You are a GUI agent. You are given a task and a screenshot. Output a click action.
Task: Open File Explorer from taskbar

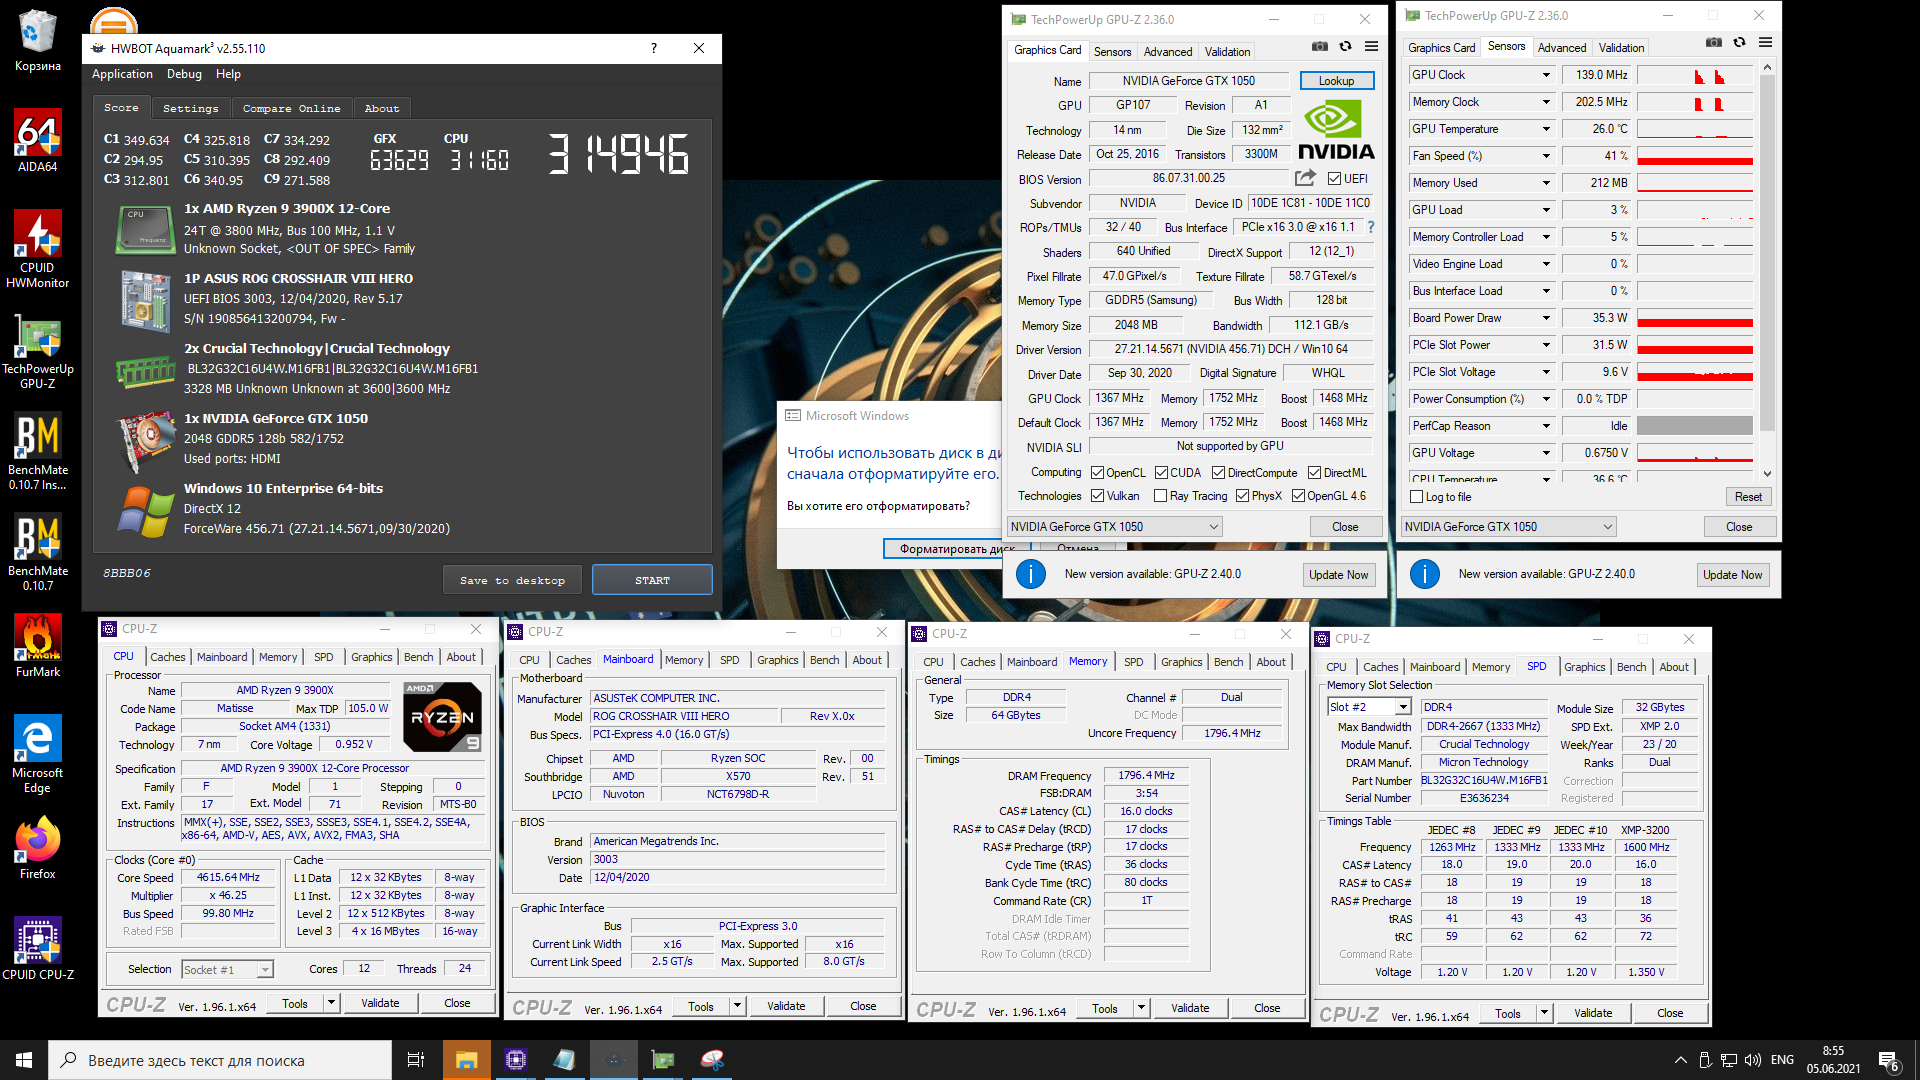[466, 1060]
